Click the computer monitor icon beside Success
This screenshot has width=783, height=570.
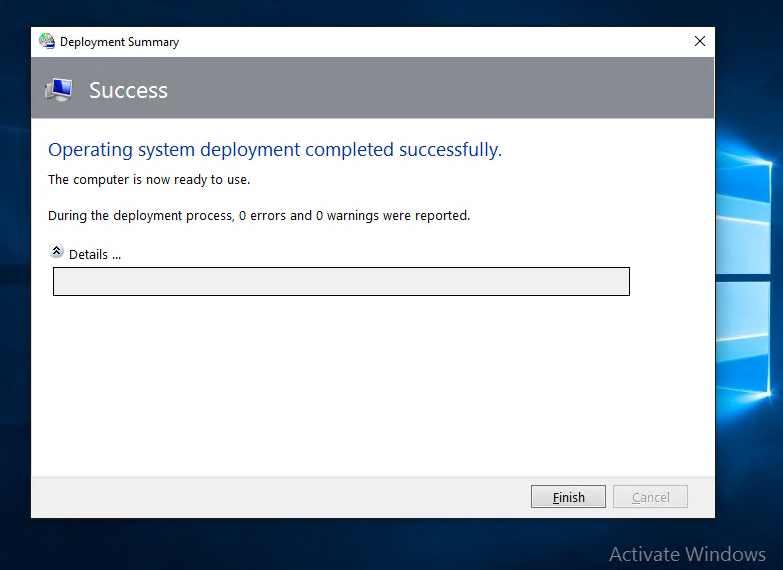click(59, 90)
